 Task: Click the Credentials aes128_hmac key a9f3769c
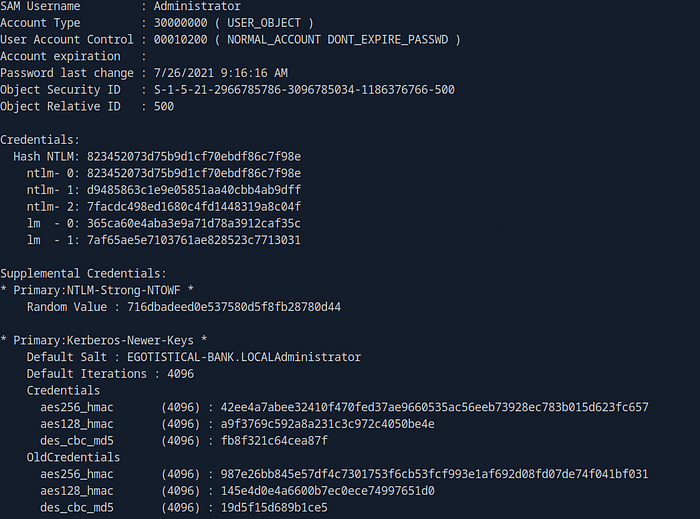pos(327,424)
